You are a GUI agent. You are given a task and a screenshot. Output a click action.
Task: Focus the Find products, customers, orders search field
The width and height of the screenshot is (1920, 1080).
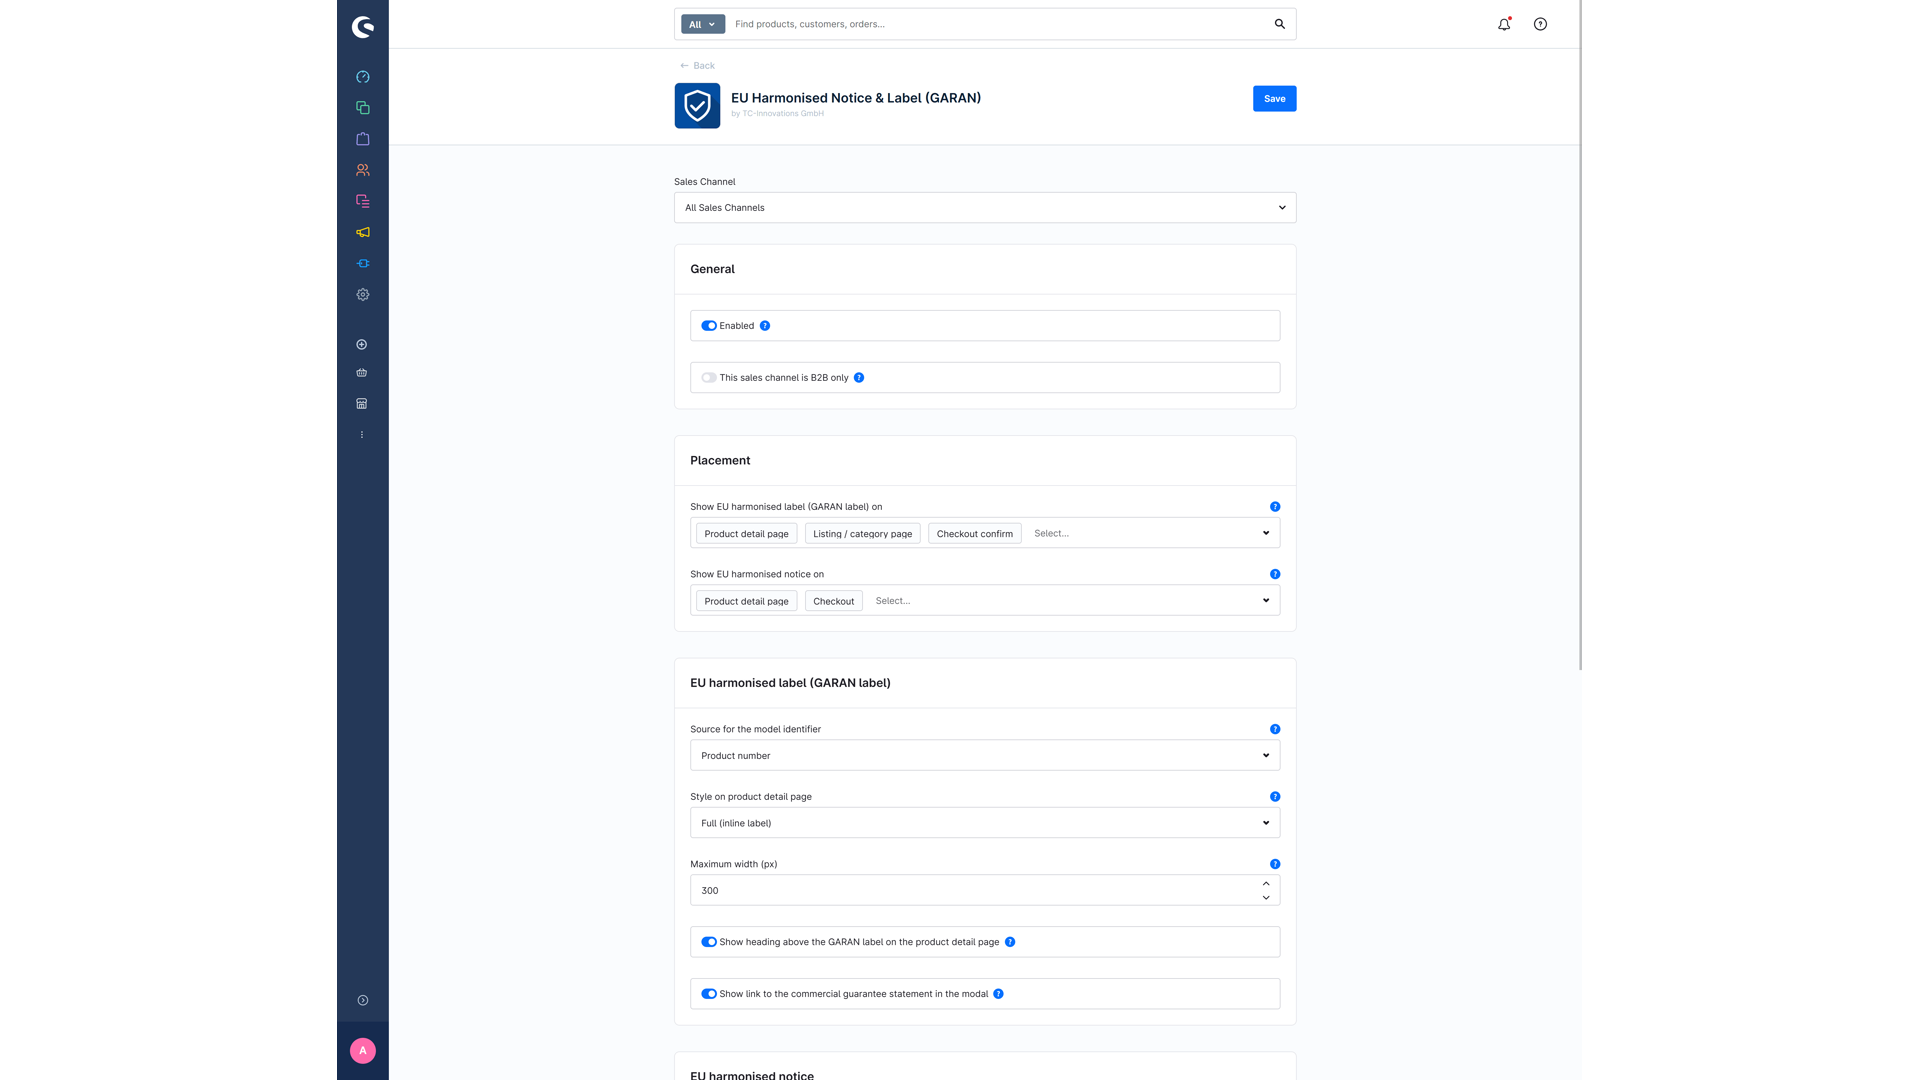tap(998, 24)
